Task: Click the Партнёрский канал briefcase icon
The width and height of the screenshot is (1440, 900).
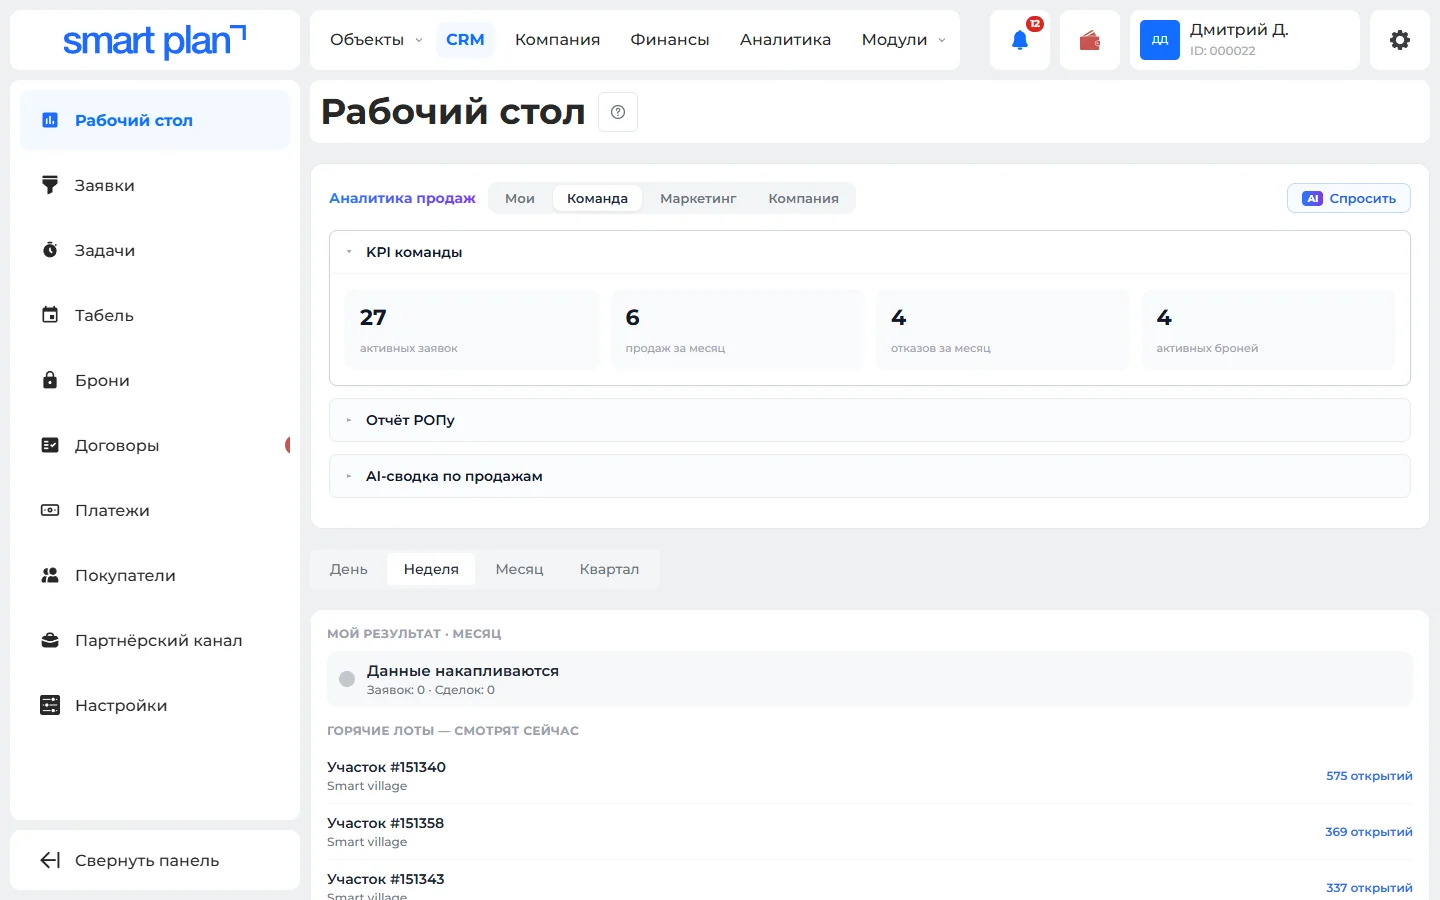Action: click(x=50, y=640)
